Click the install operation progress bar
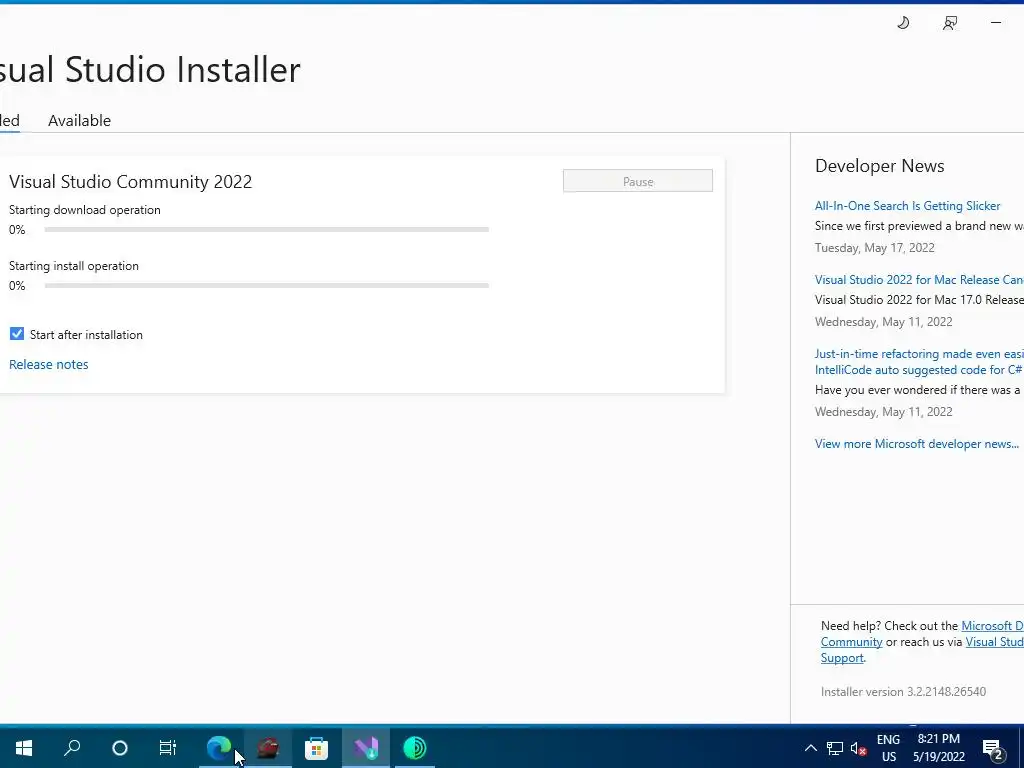This screenshot has height=768, width=1024. click(x=266, y=285)
